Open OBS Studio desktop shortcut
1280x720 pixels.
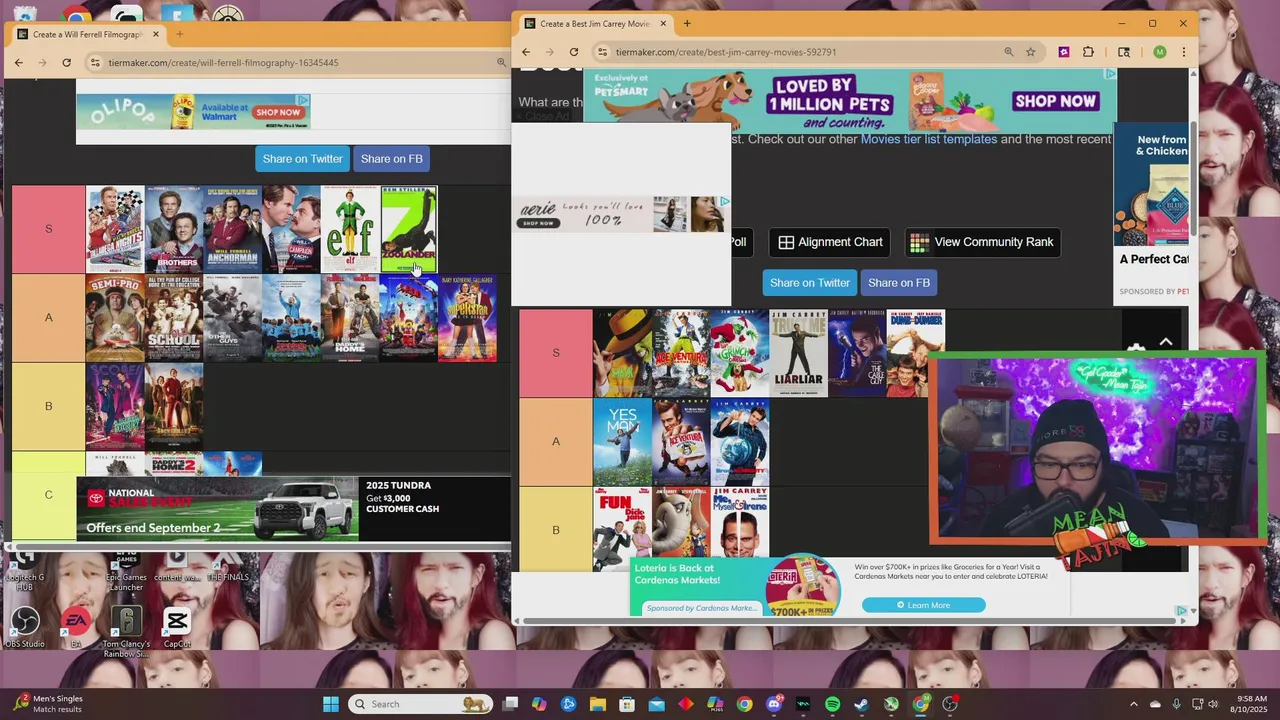(24, 628)
